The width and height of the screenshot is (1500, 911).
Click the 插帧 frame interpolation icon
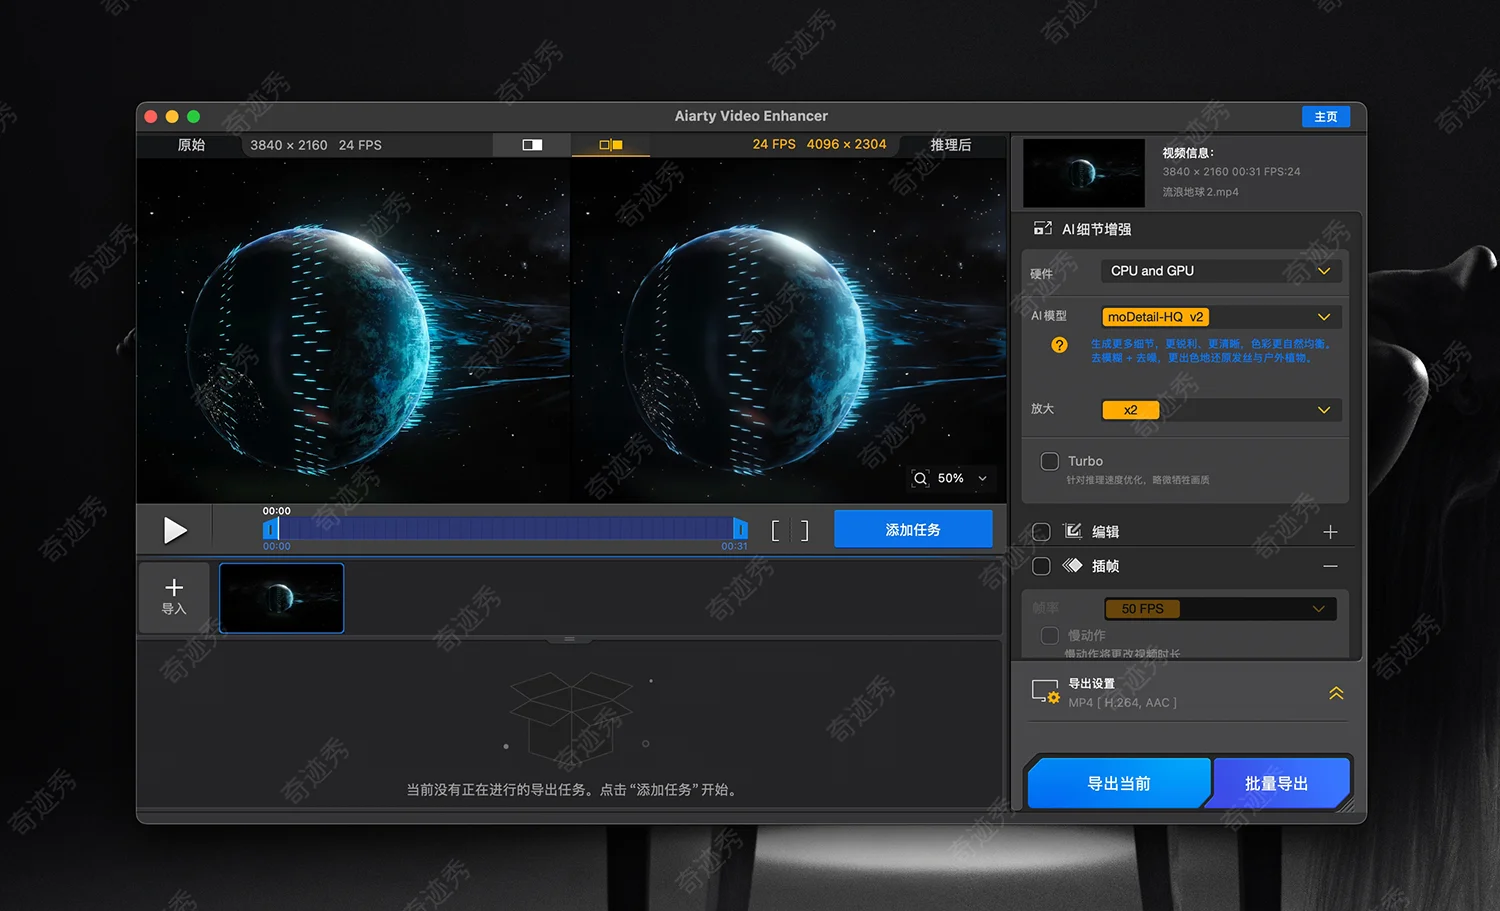point(1072,566)
